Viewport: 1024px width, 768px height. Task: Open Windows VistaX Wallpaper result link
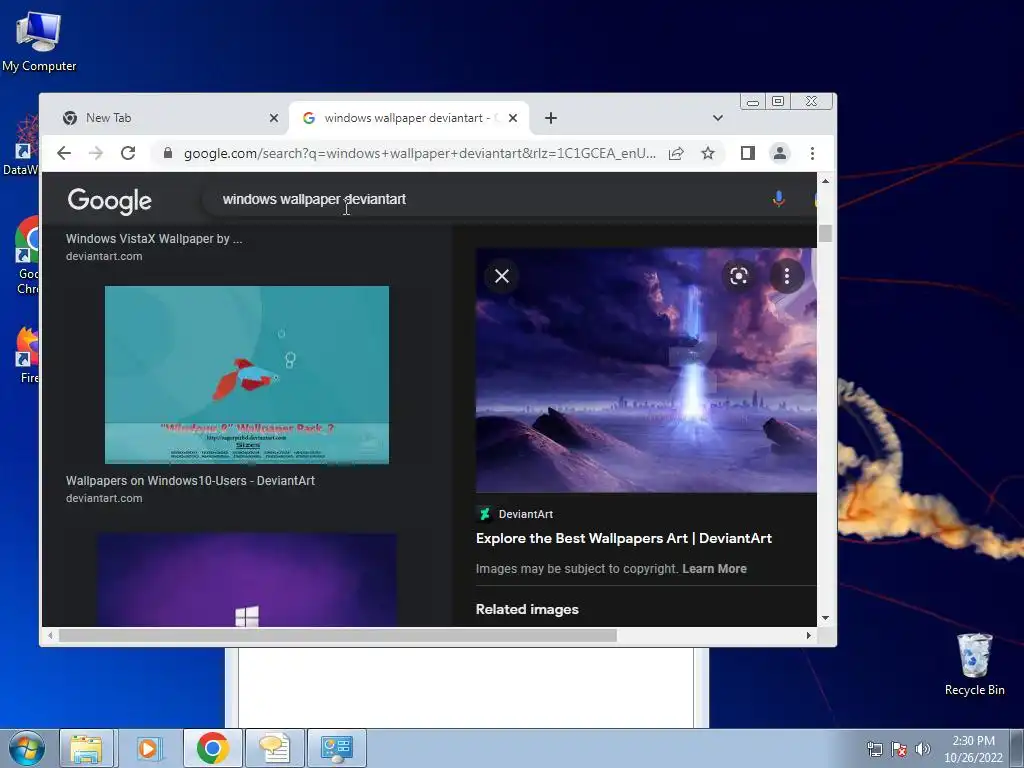pyautogui.click(x=154, y=239)
